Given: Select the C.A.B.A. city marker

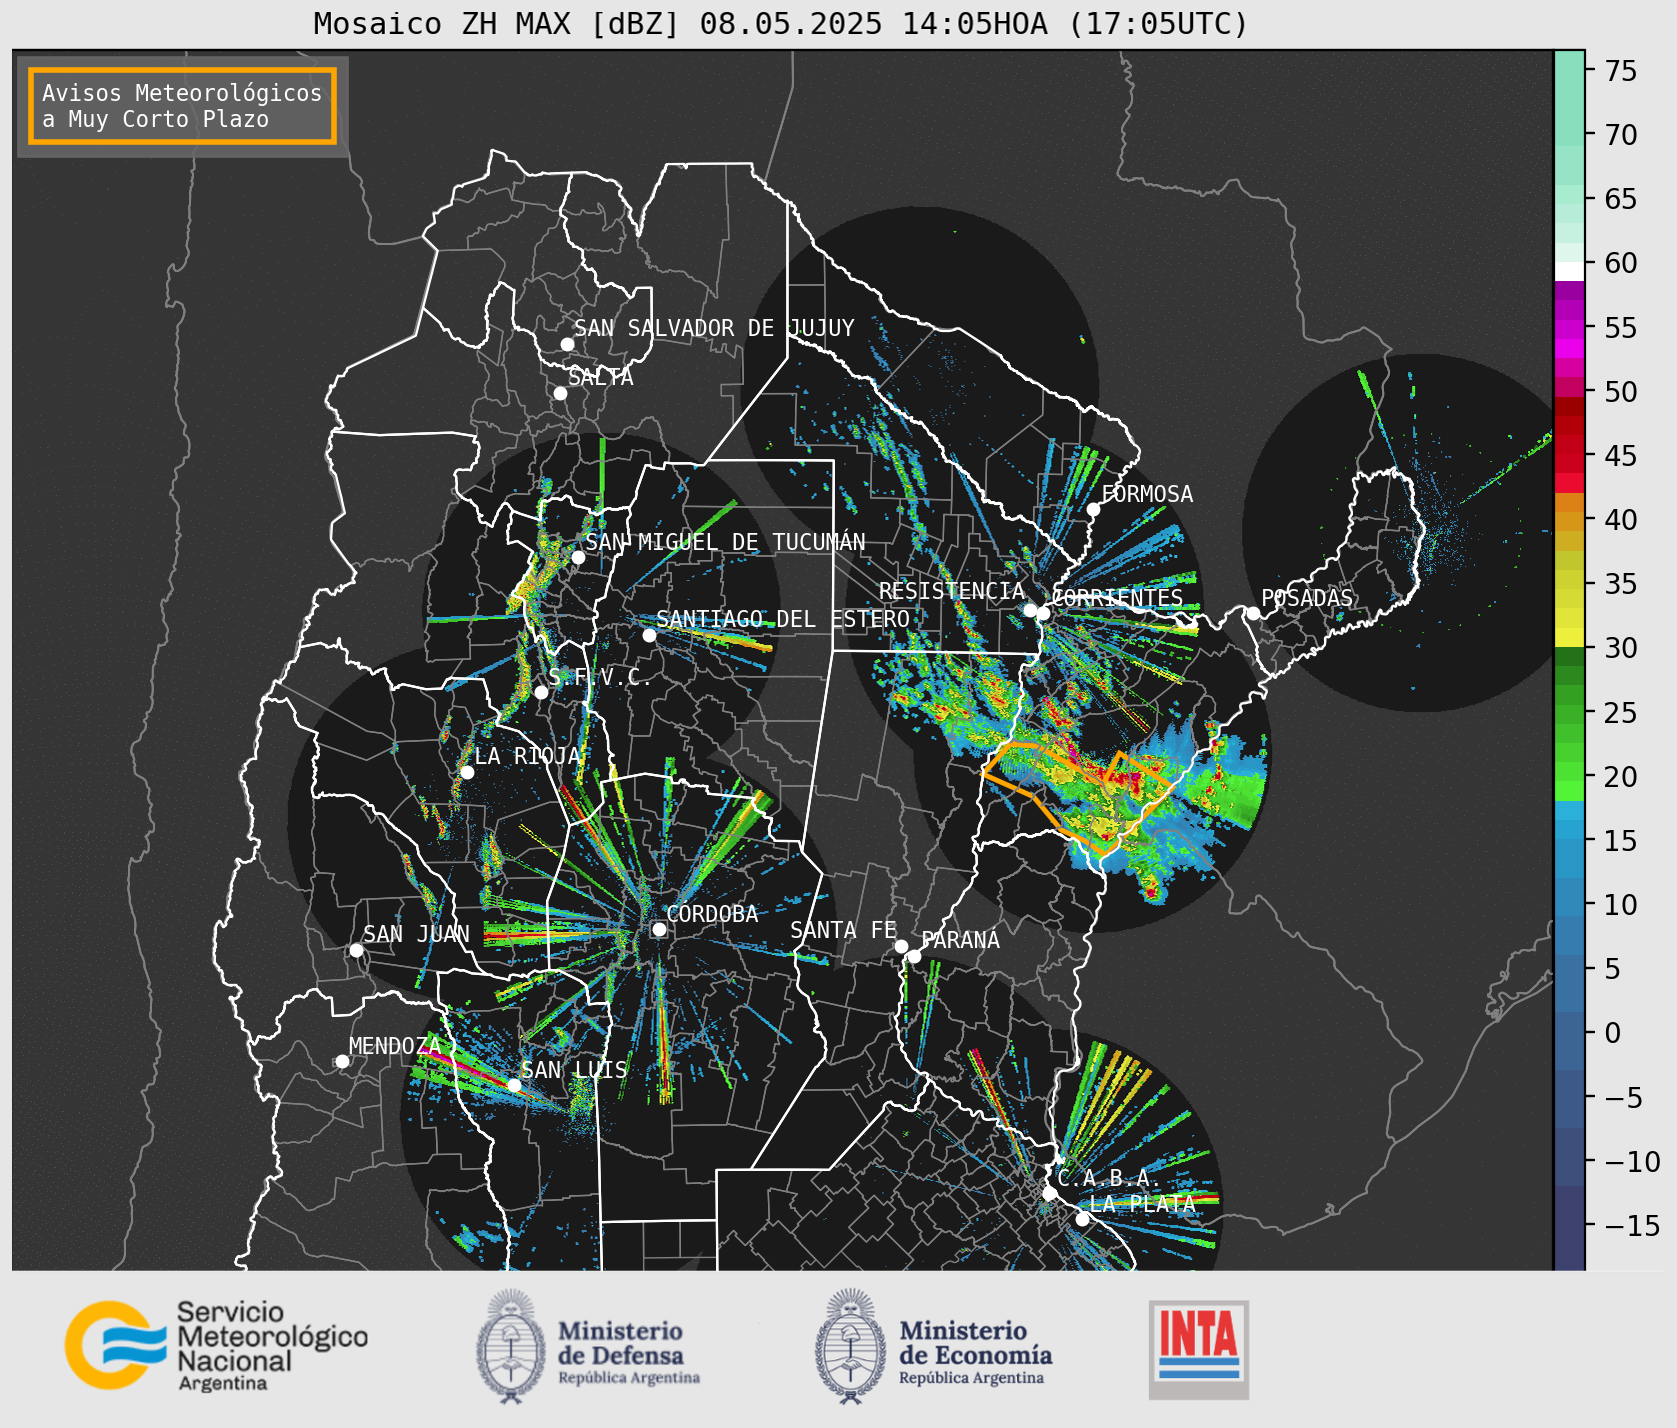Looking at the screenshot, I should point(1049,1193).
